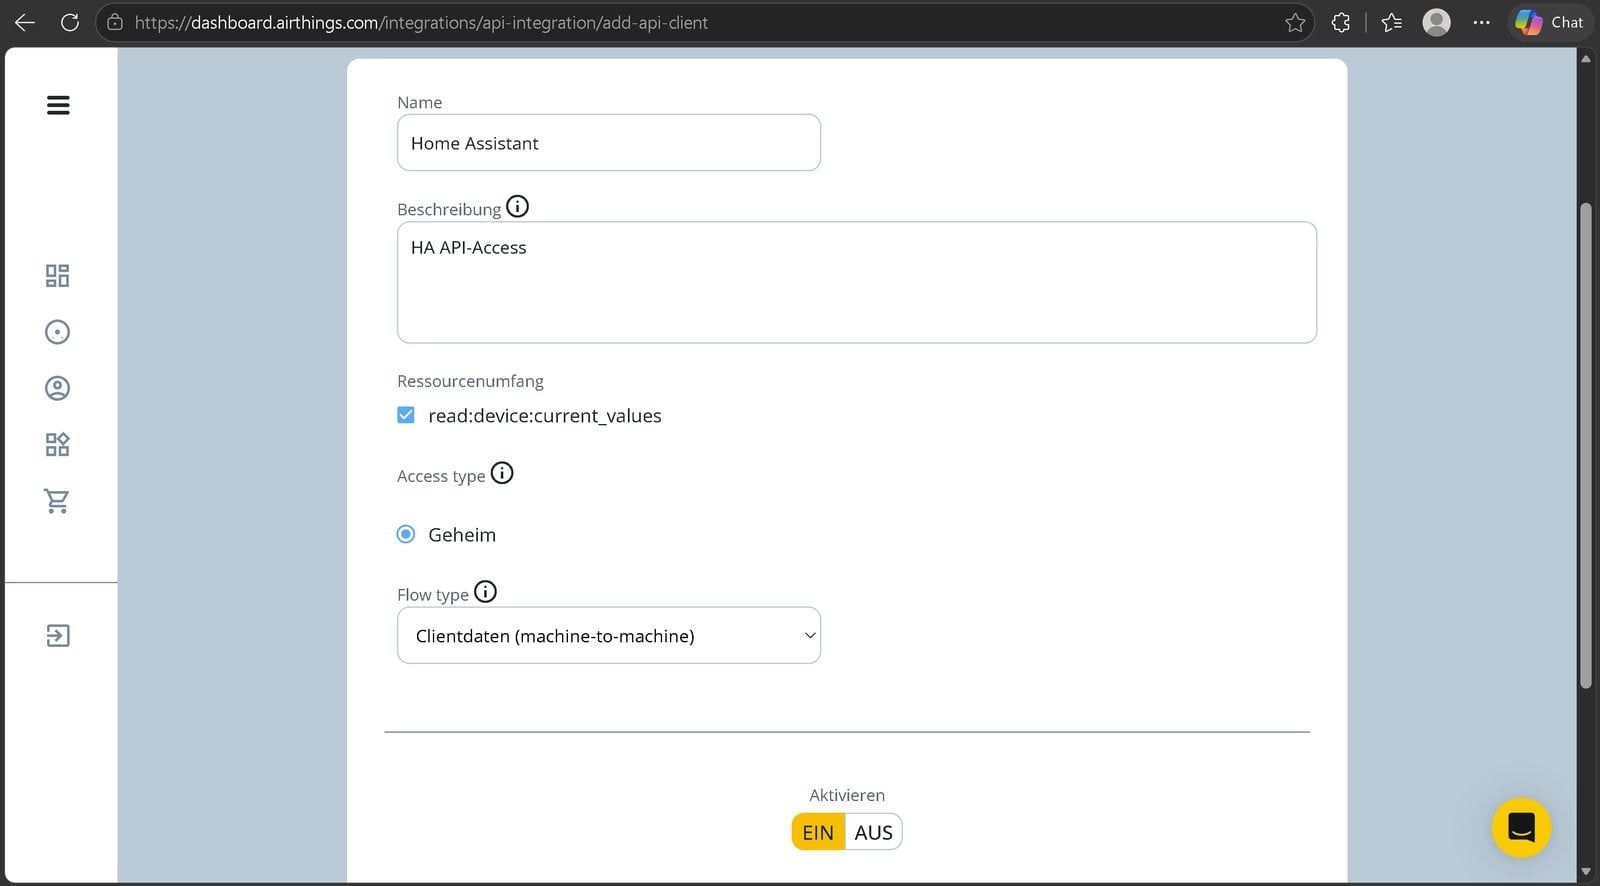1600x886 pixels.
Task: Click the Name input field
Action: click(609, 143)
